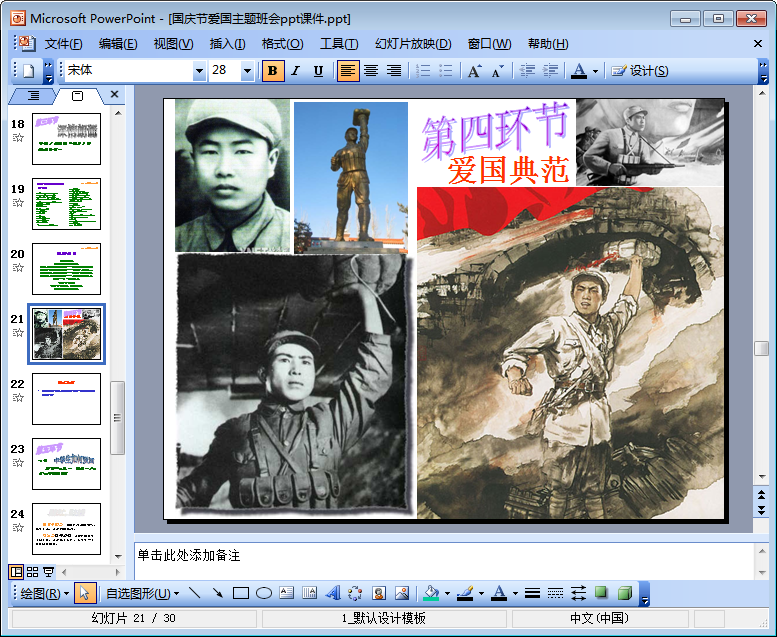Open the 3D style effects icon
777x637 pixels.
pyautogui.click(x=624, y=593)
